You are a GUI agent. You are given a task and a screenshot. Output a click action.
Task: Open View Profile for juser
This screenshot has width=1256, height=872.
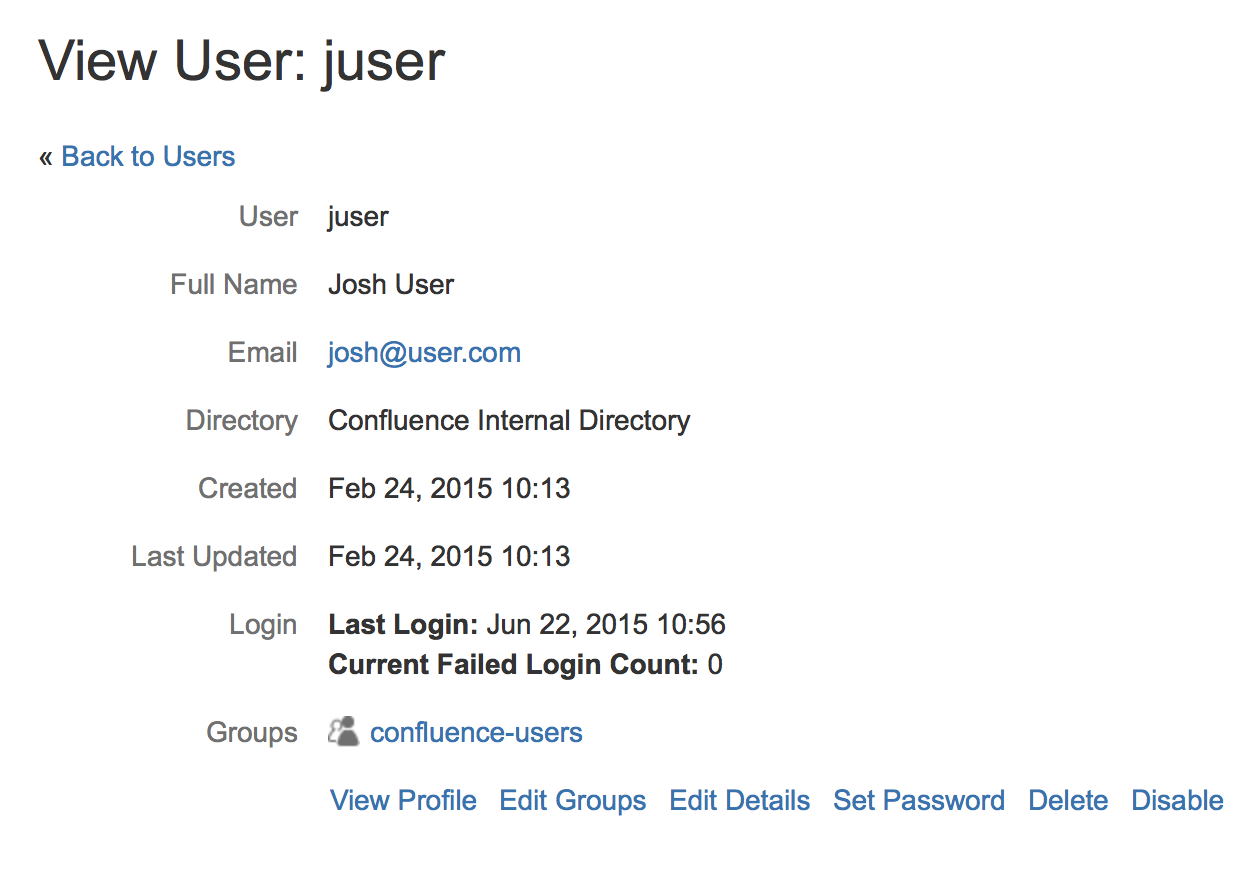(403, 801)
